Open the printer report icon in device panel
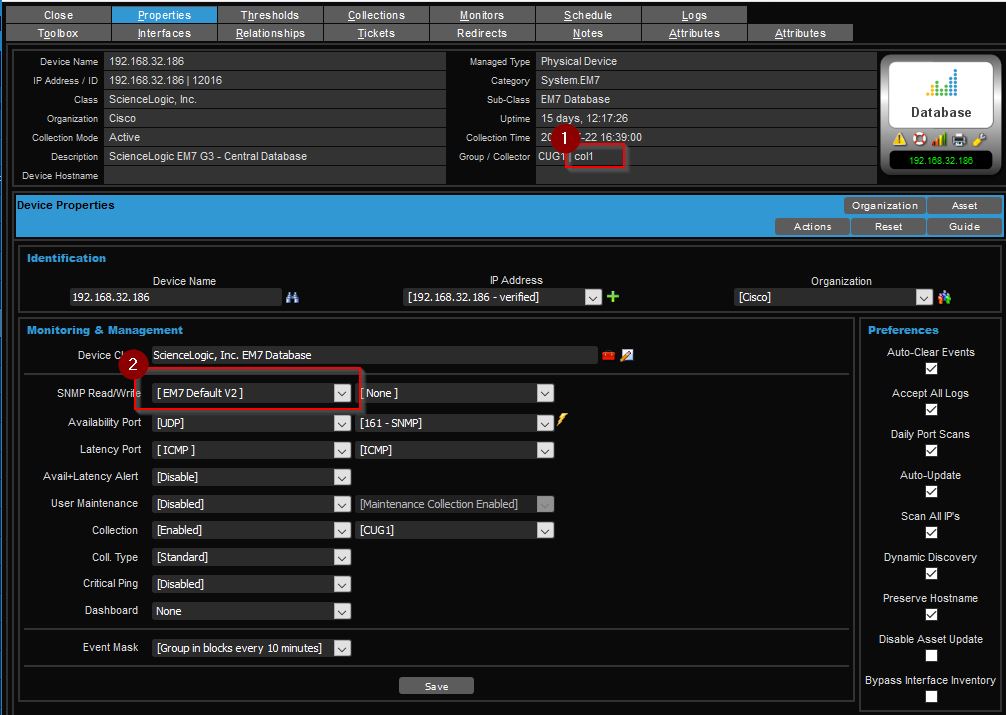This screenshot has width=1006, height=715. point(958,139)
